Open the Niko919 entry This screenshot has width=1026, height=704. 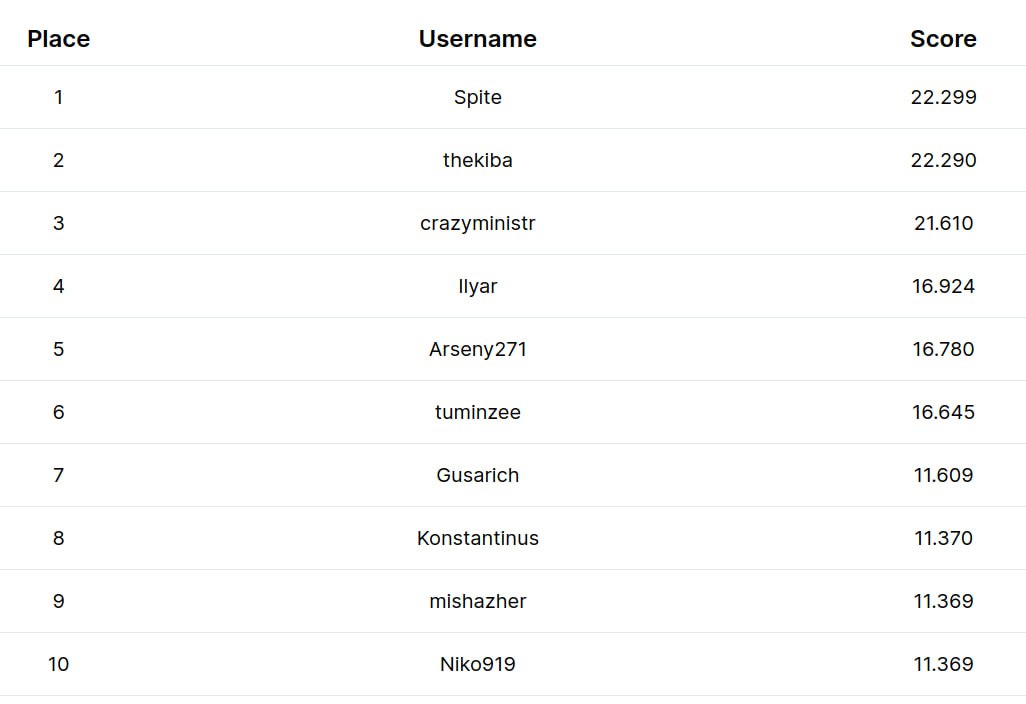click(x=477, y=664)
